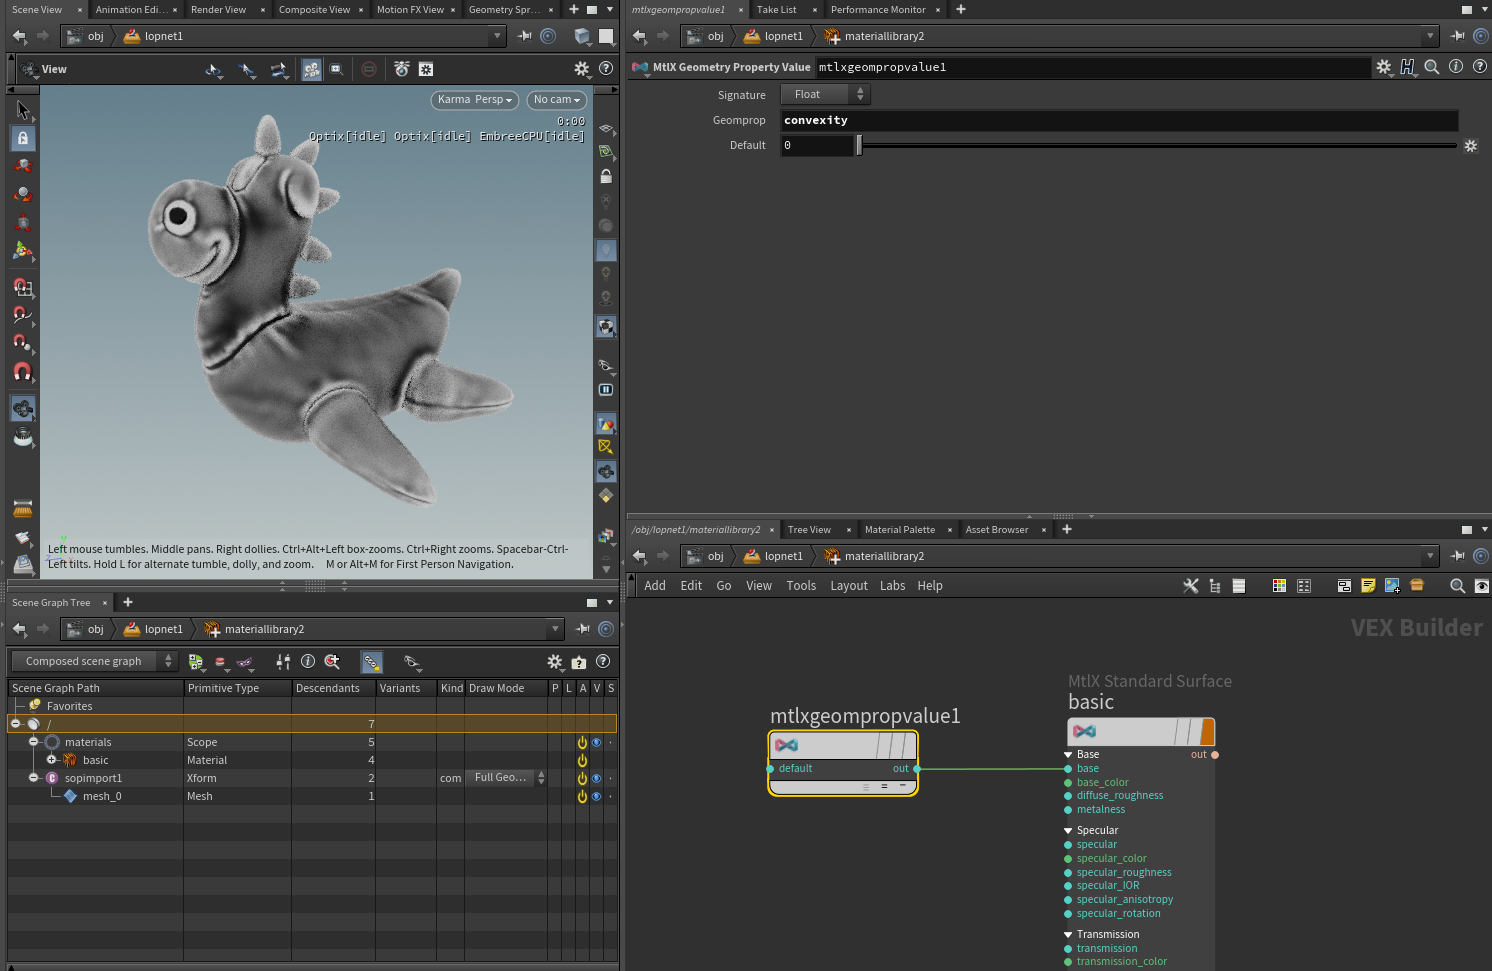Click the mtlxgeompropvalue1 node icon
The height and width of the screenshot is (971, 1492).
787,745
